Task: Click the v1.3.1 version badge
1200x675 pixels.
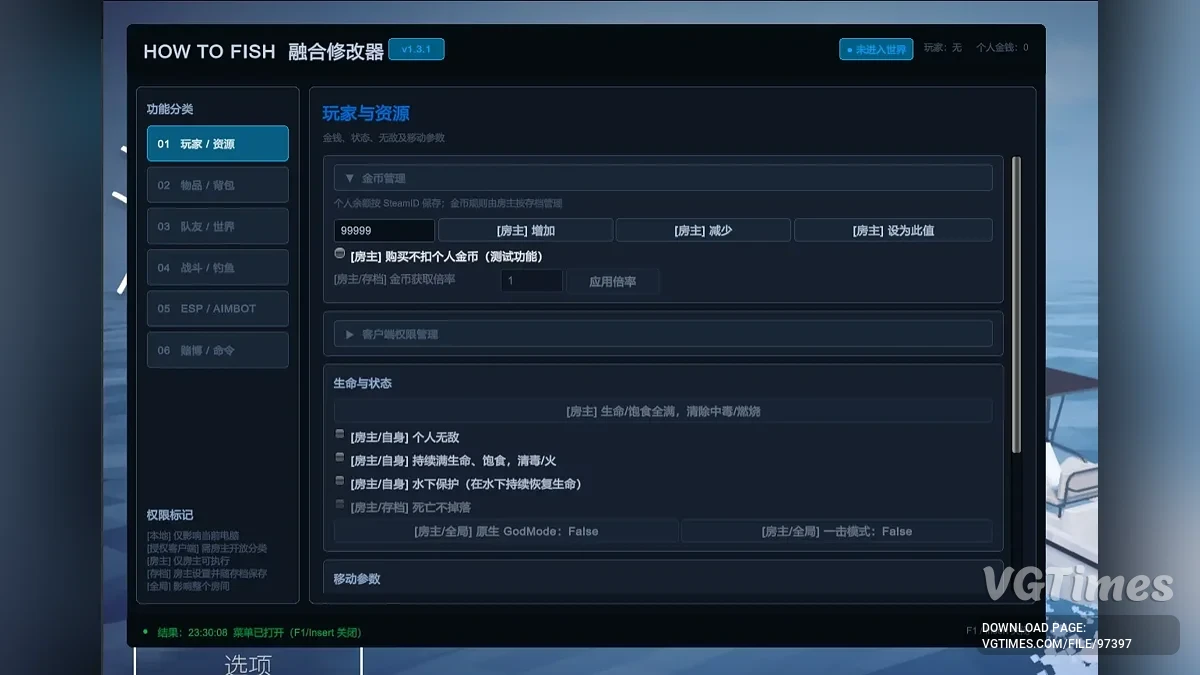Action: [416, 49]
